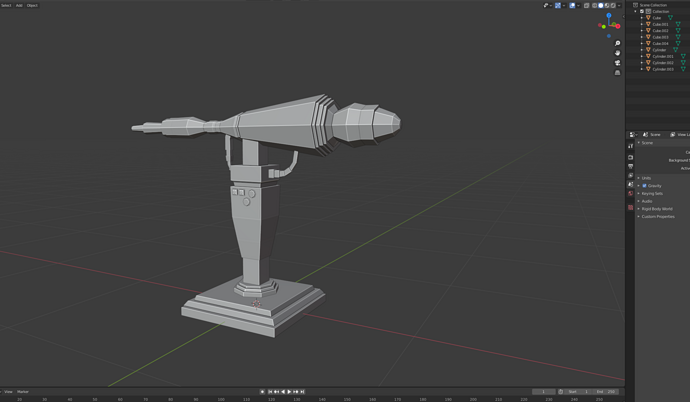Jump to the timeline end frame
The width and height of the screenshot is (690, 402).
pos(302,391)
